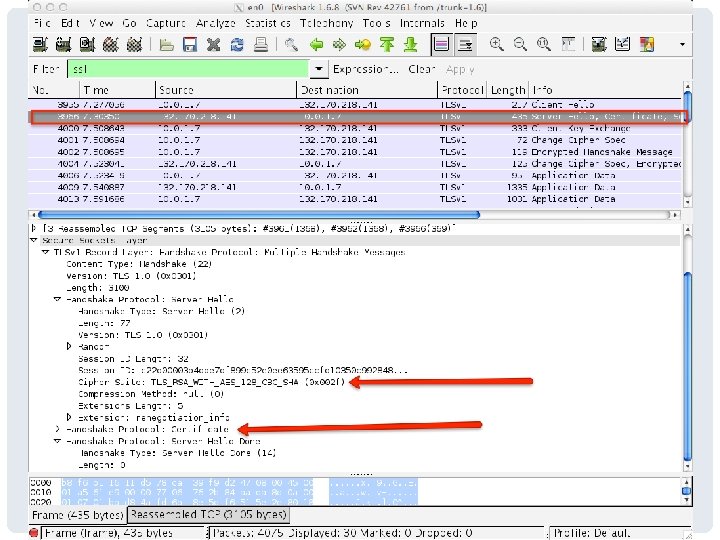Screen dimensions: 720x540
Task: Select packet 4002 Encrypted Handshake Message
Action: 355,152
